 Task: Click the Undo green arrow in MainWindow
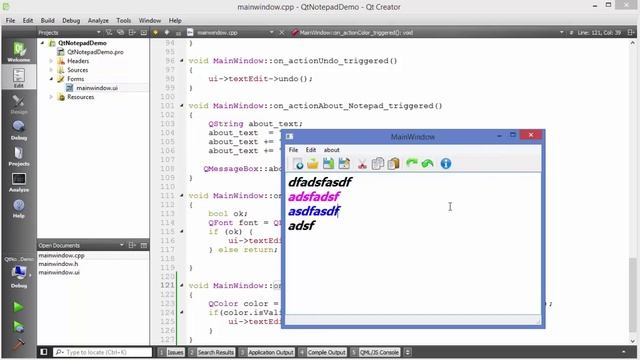click(427, 164)
